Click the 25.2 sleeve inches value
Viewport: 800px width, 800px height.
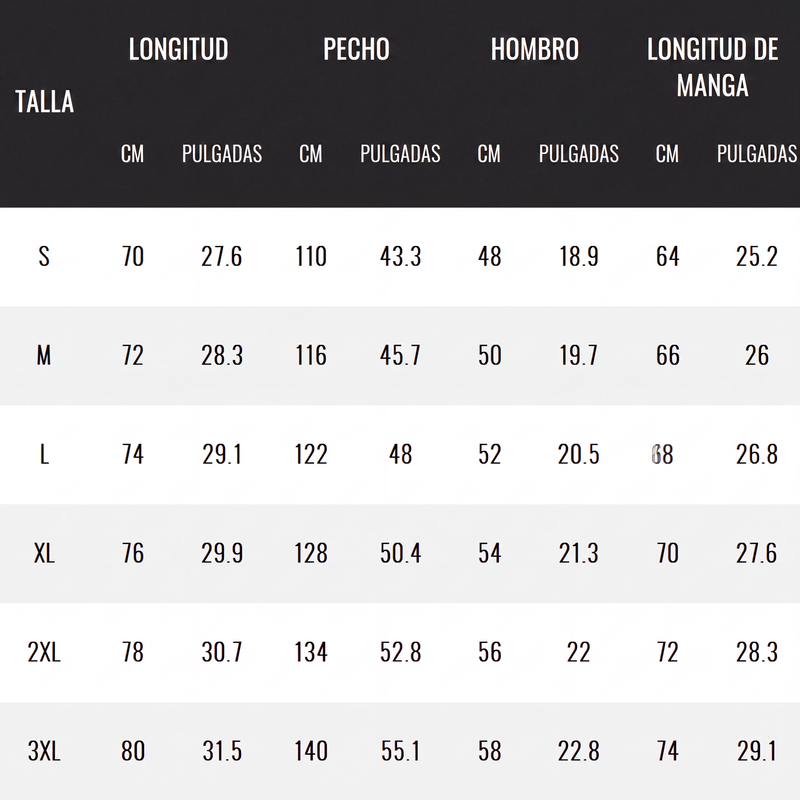click(x=757, y=256)
